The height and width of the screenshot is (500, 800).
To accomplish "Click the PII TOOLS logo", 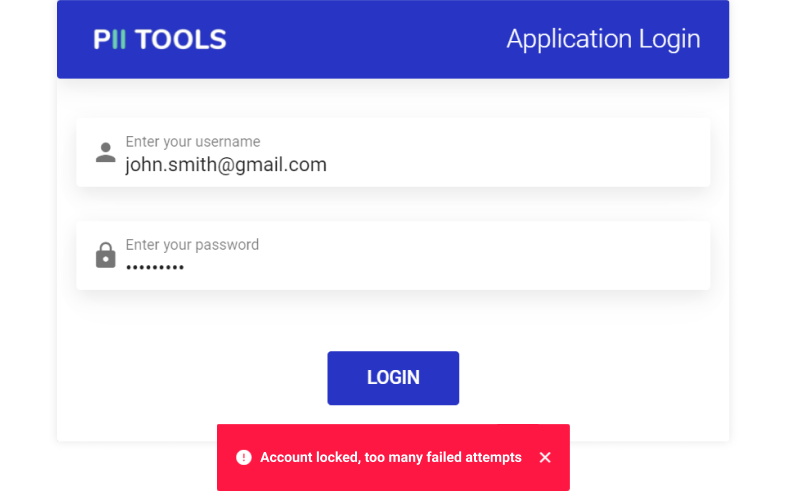I will point(160,39).
